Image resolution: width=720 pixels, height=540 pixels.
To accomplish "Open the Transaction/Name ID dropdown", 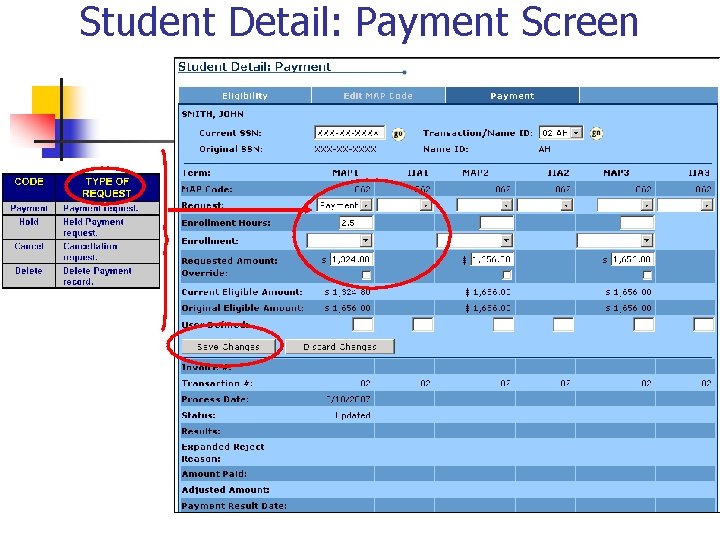I will (561, 133).
